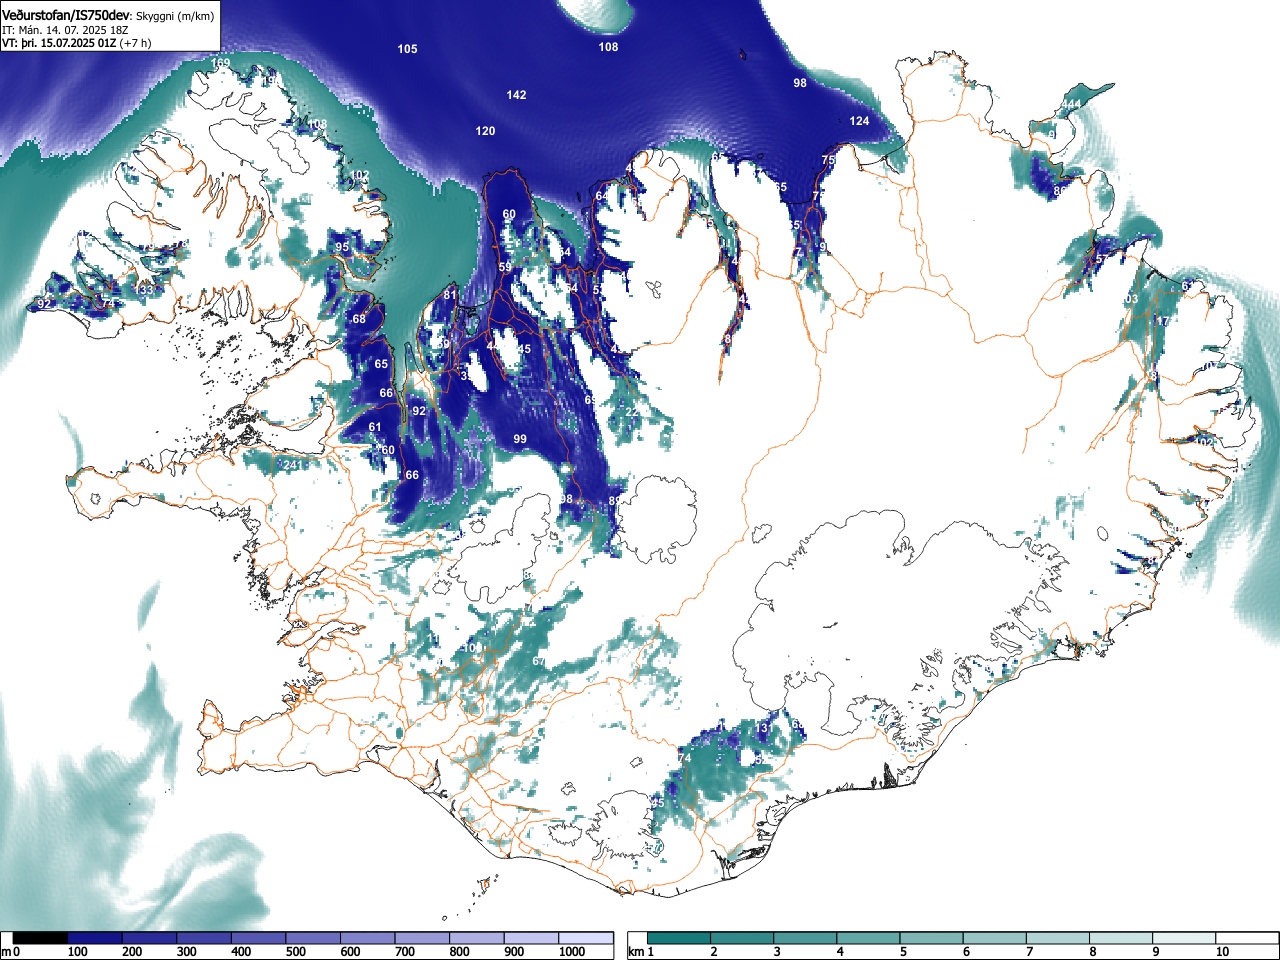1280x960 pixels.
Task: Click the darkest blue swatch after 100 m
Action: 95,938
